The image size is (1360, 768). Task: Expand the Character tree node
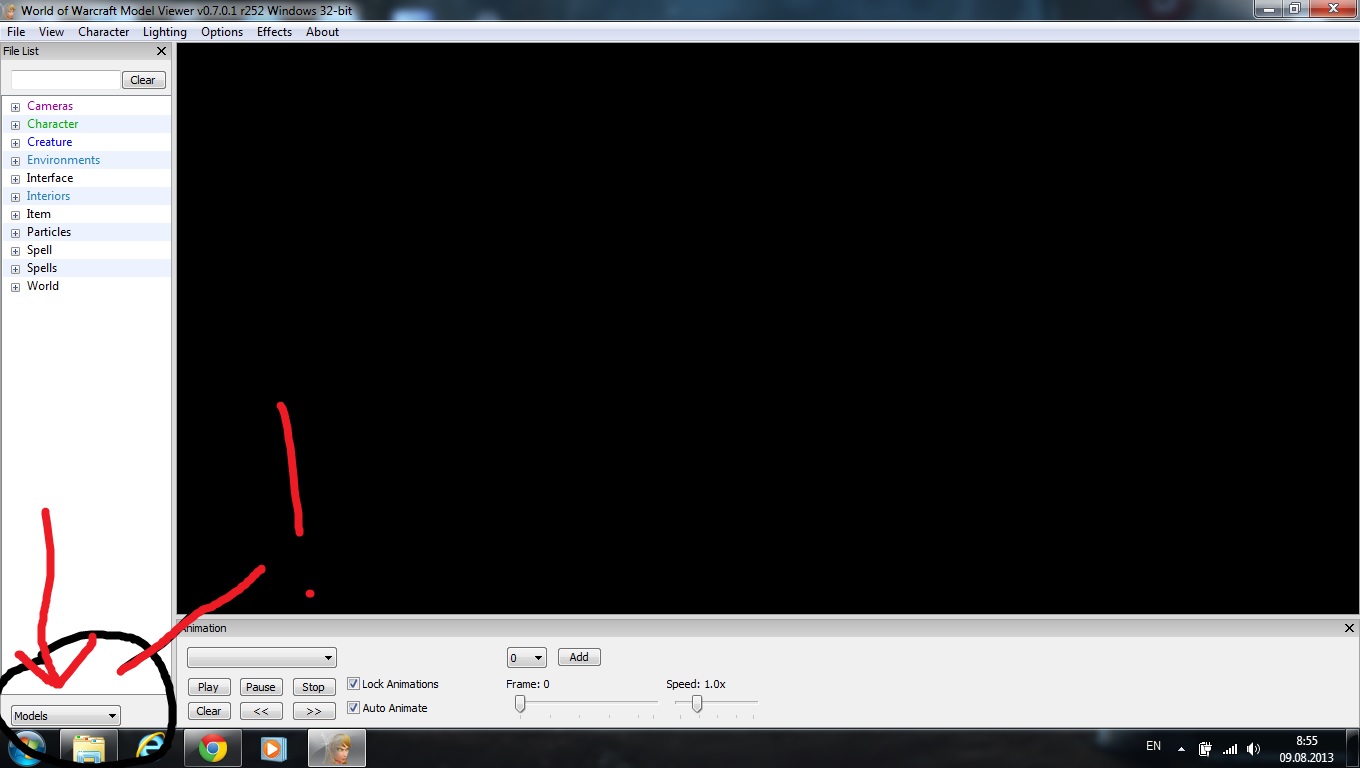tap(16, 125)
